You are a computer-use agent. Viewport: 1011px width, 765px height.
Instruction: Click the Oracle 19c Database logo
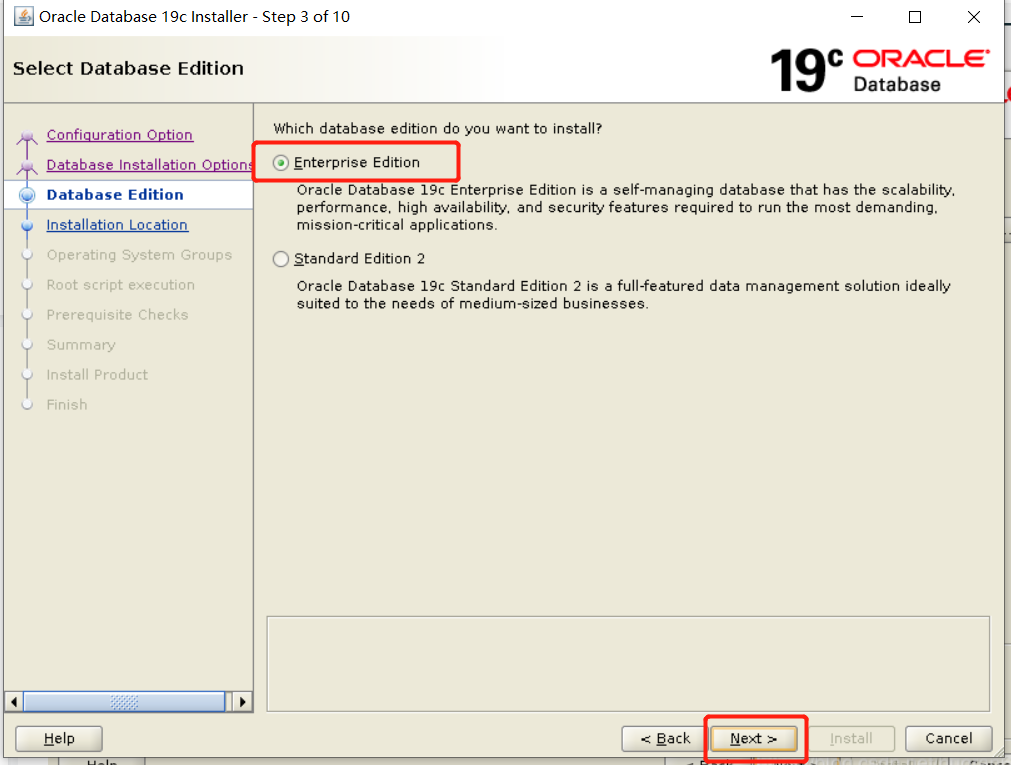tap(879, 70)
